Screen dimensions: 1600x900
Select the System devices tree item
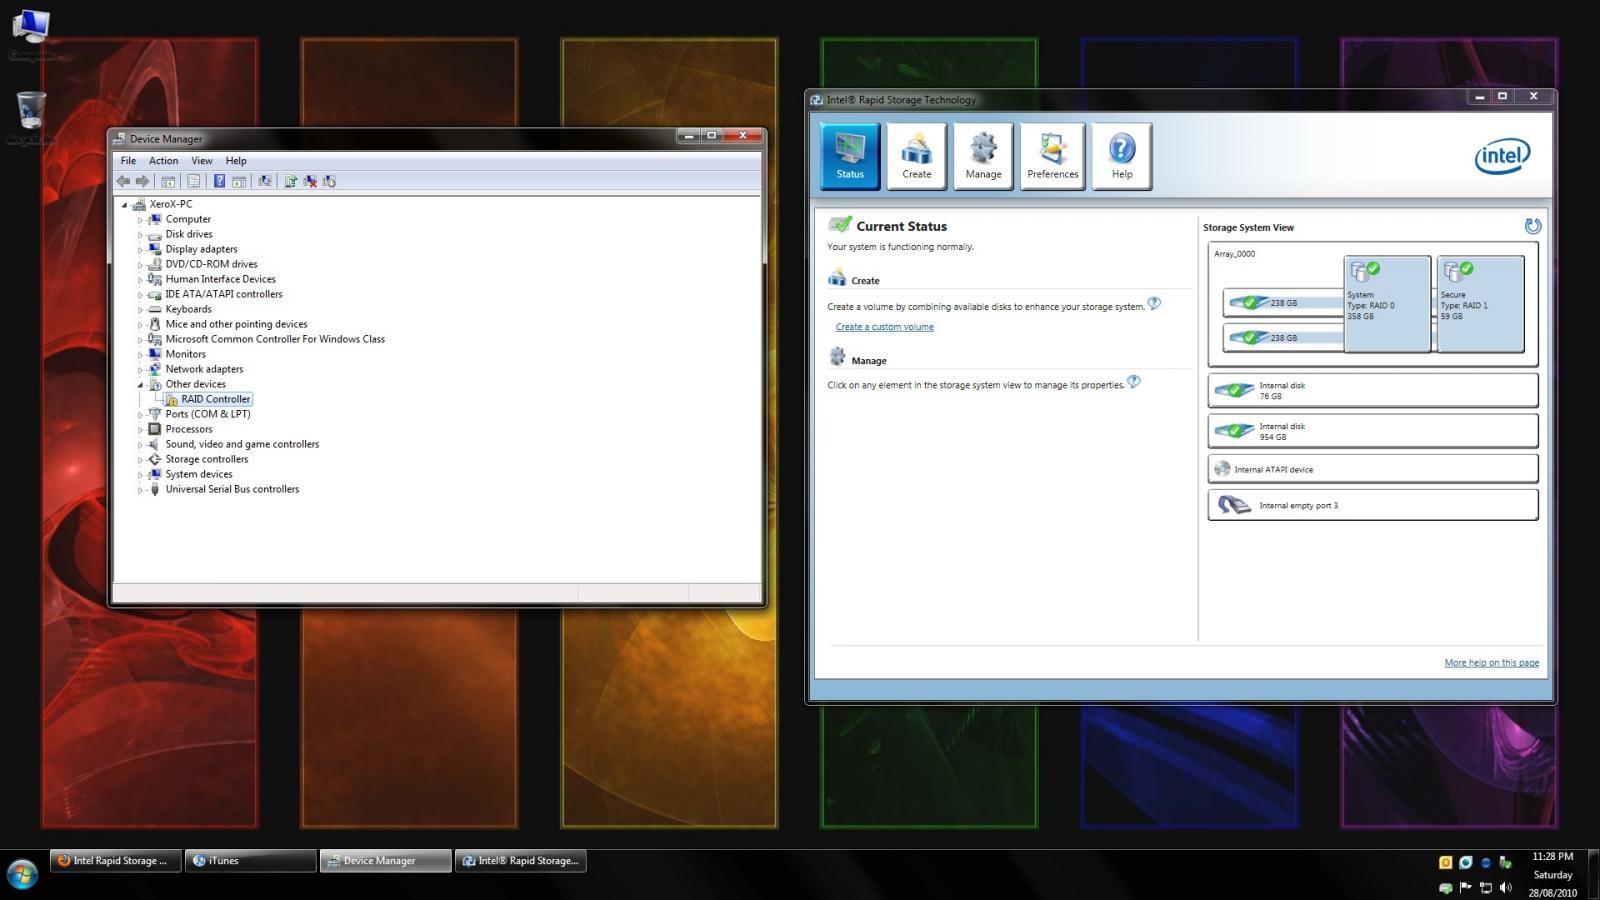[x=199, y=474]
